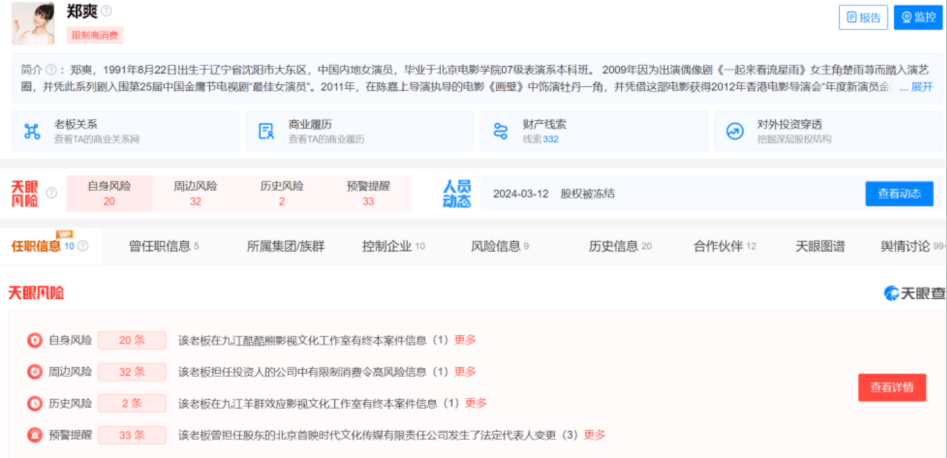
Task: Click the 商业履历 document icon
Action: click(x=266, y=131)
